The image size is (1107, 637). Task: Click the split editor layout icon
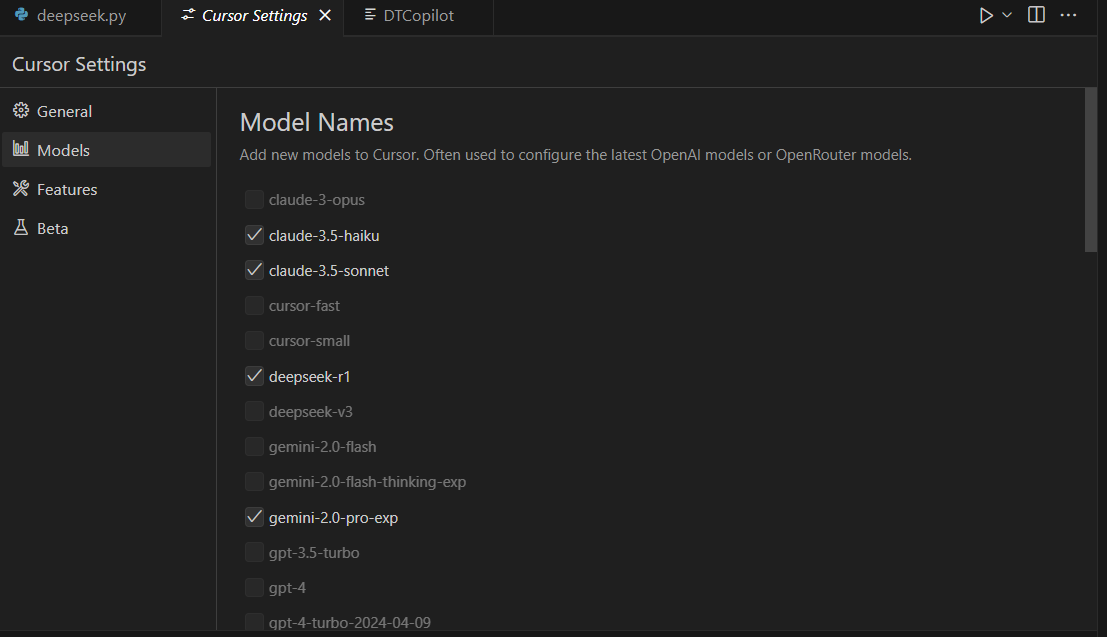click(x=1037, y=15)
